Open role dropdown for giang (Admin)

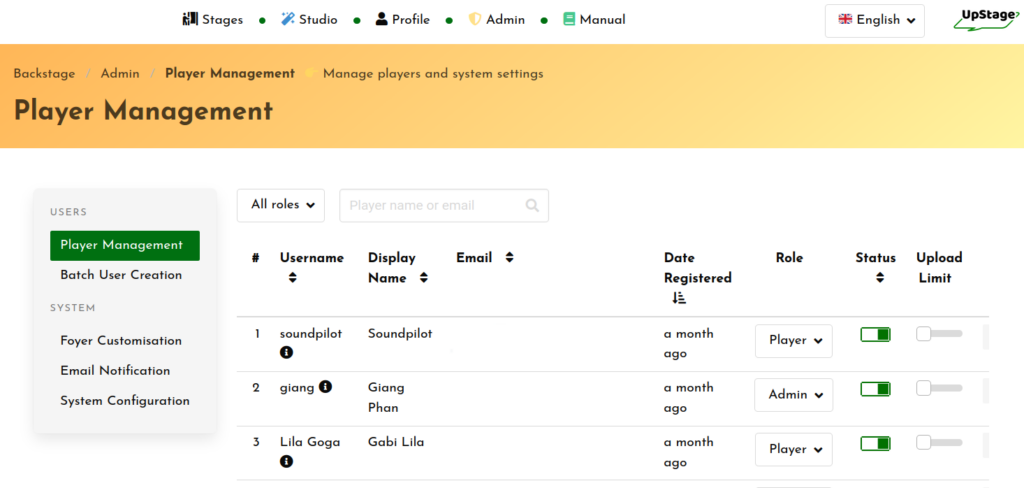pyautogui.click(x=793, y=395)
